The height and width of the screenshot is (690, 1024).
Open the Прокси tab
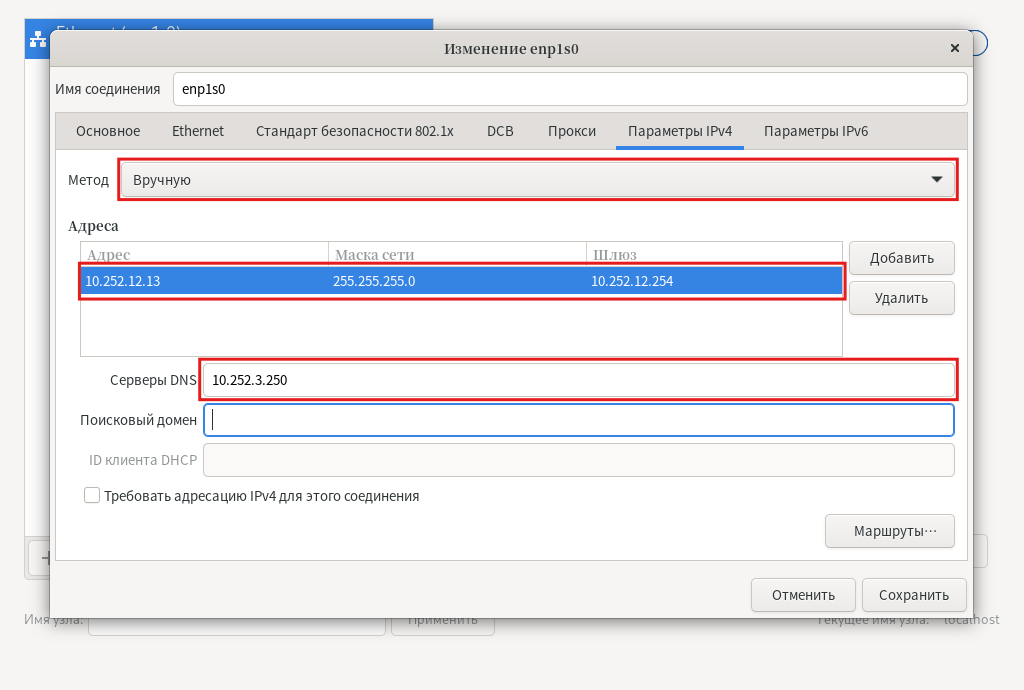[x=572, y=131]
